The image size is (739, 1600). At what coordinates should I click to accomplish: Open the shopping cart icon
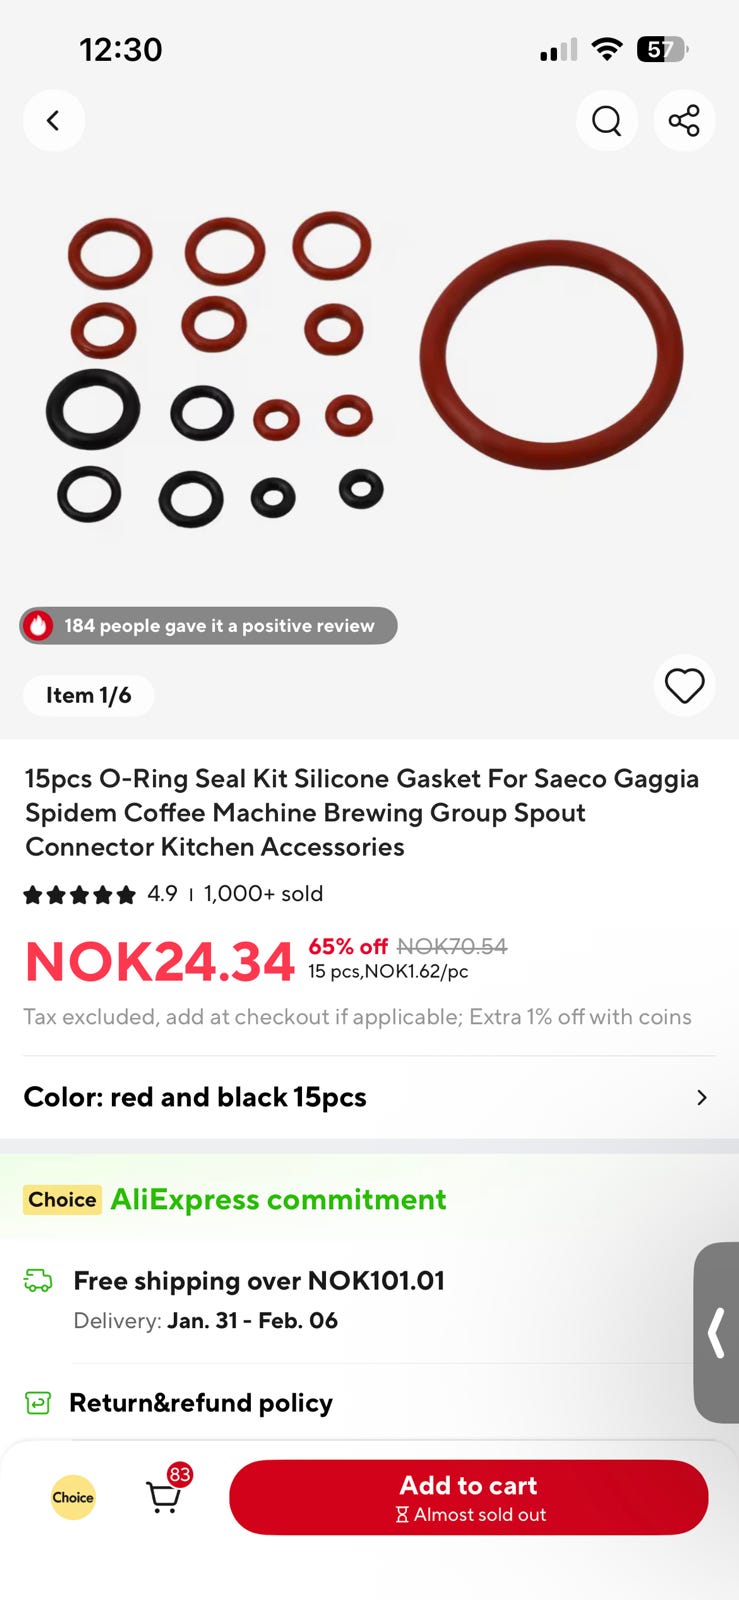coord(164,1496)
